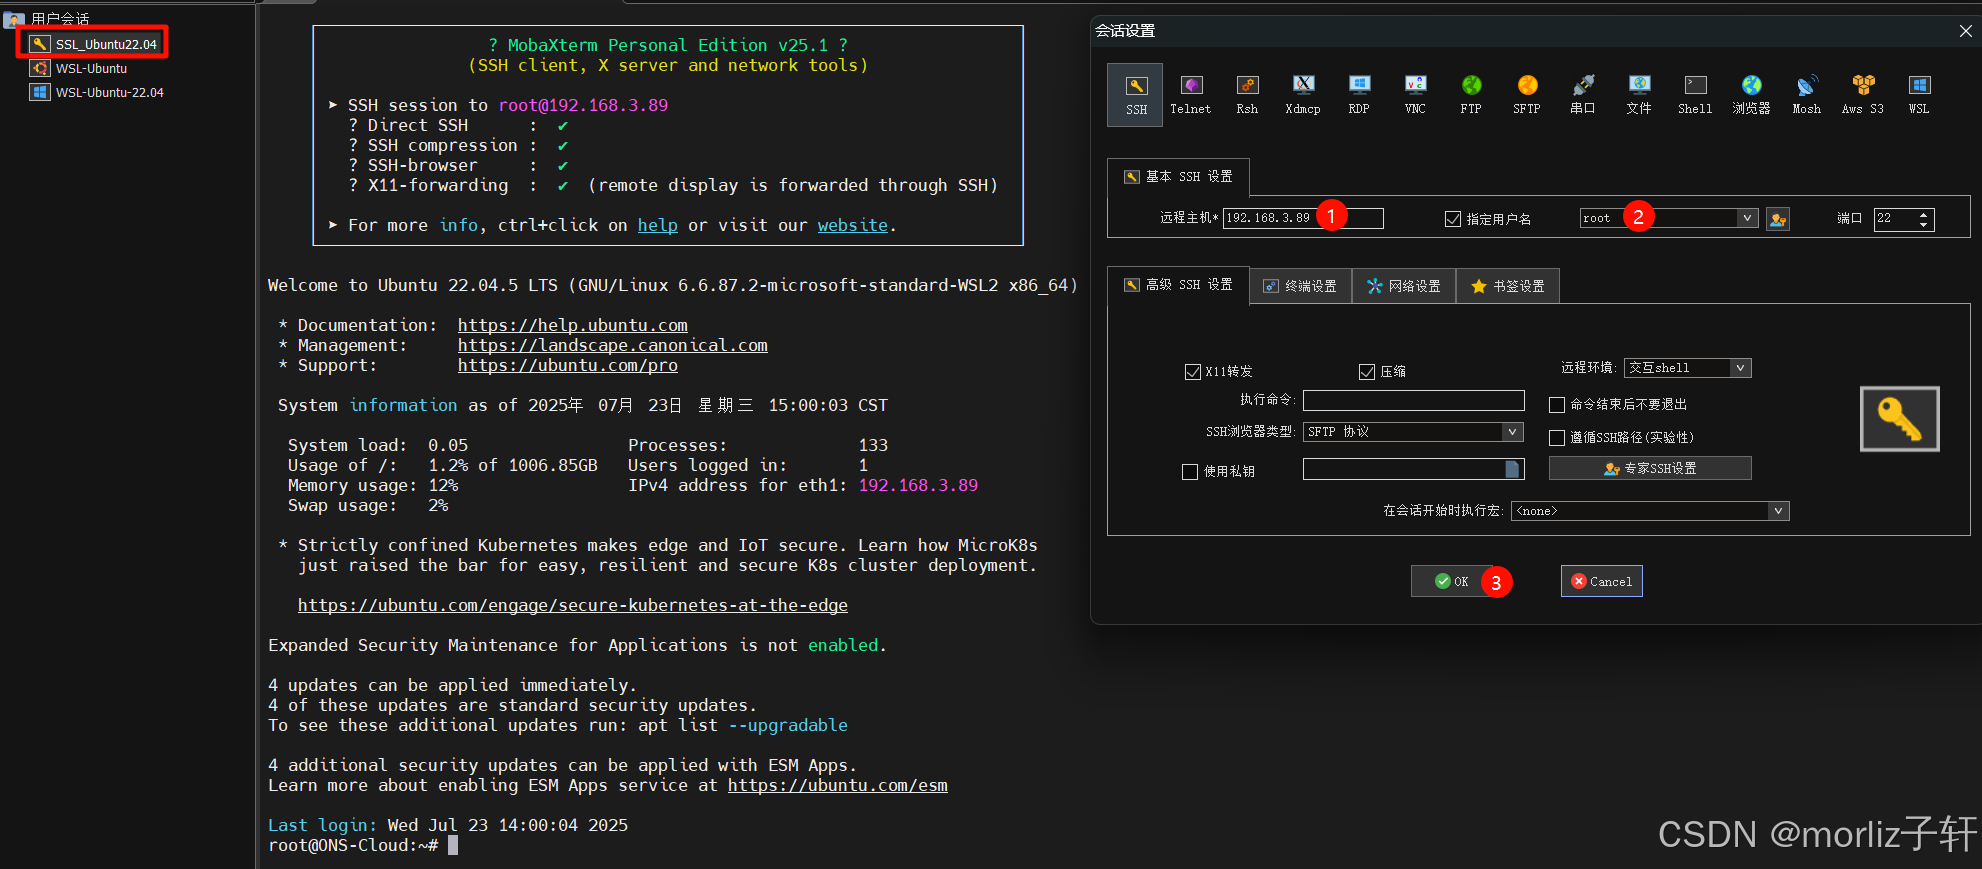Screen dimensions: 1982x869
Task: Select the Aws S3 session icon
Action: pyautogui.click(x=1863, y=95)
